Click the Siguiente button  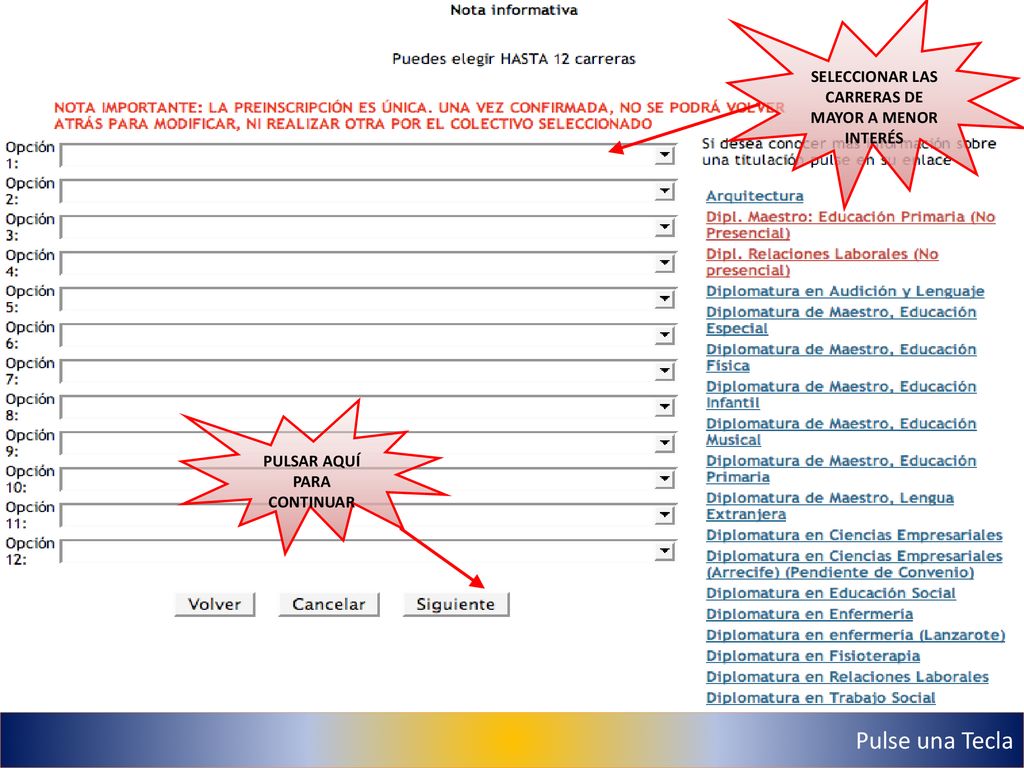pos(456,604)
